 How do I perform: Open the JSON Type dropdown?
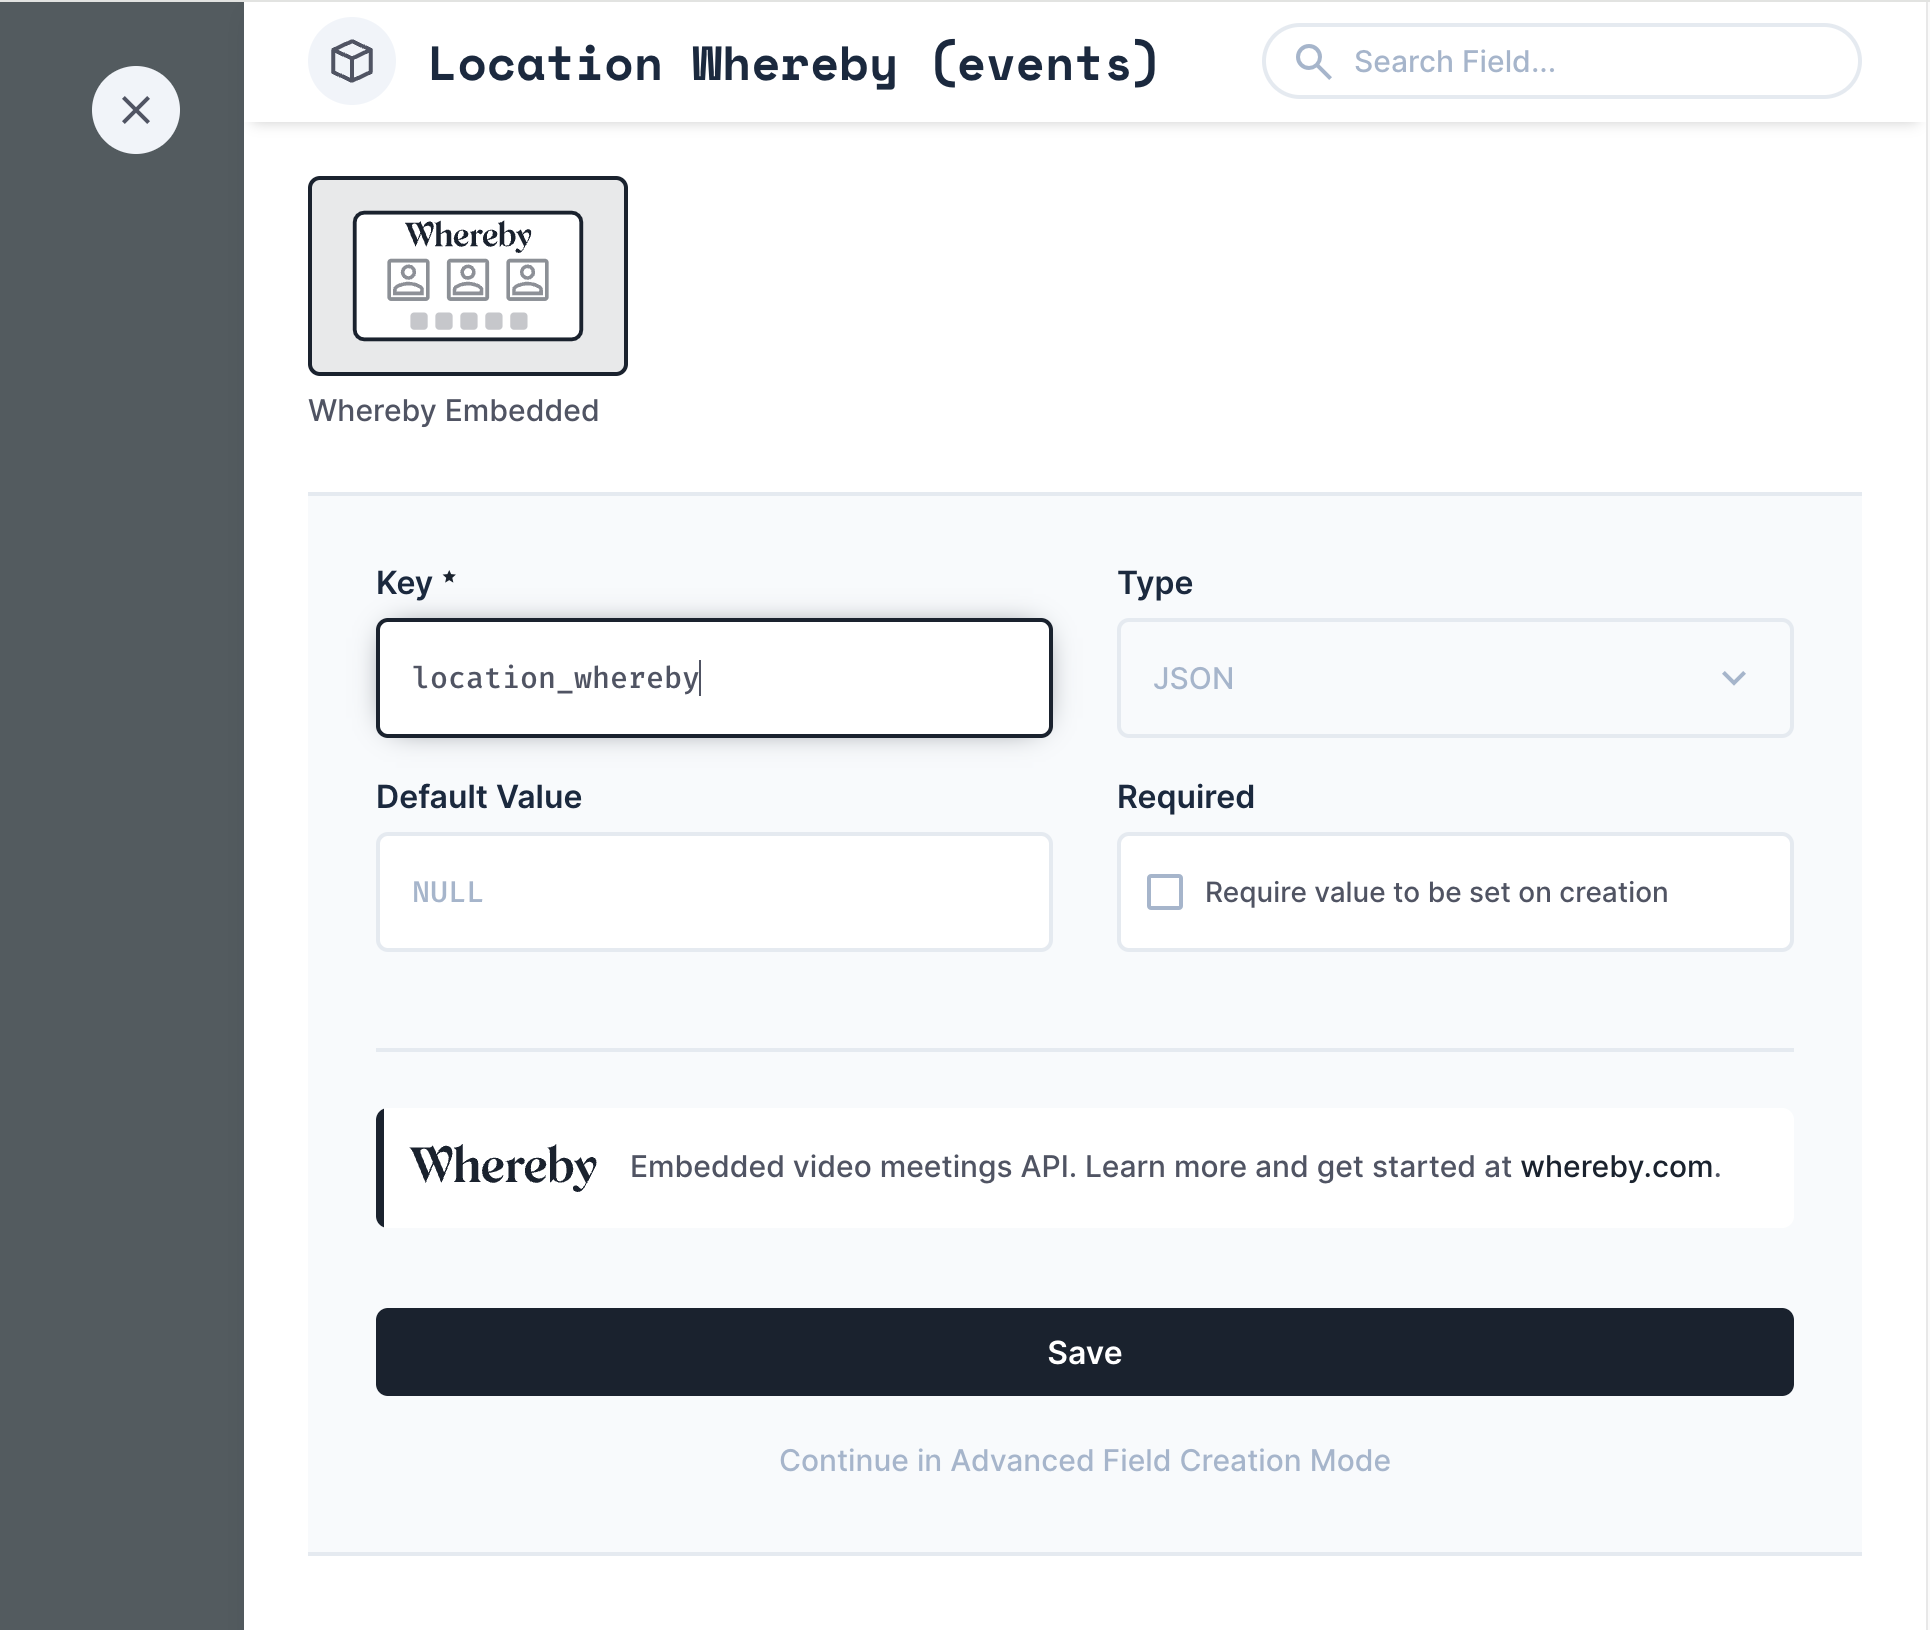1454,678
